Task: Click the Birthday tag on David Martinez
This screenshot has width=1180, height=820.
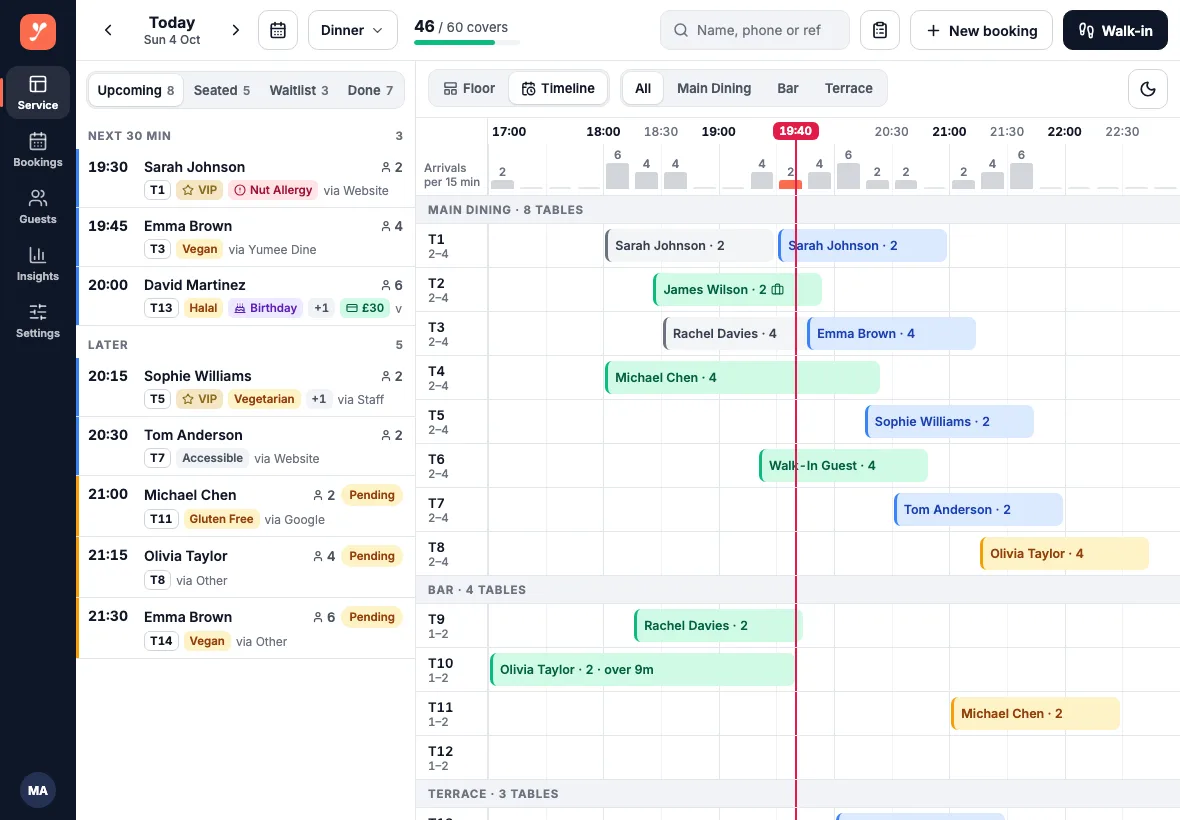Action: [266, 308]
